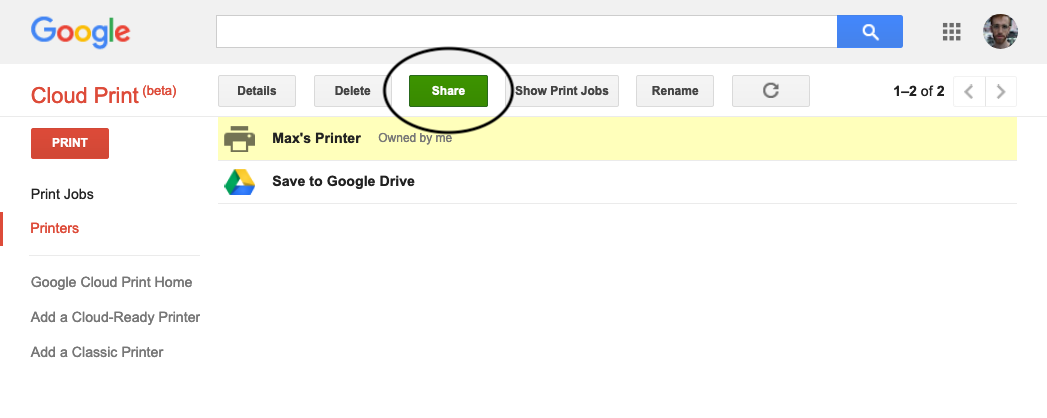Select Save to Google Drive row
The width and height of the screenshot is (1047, 418).
[617, 182]
